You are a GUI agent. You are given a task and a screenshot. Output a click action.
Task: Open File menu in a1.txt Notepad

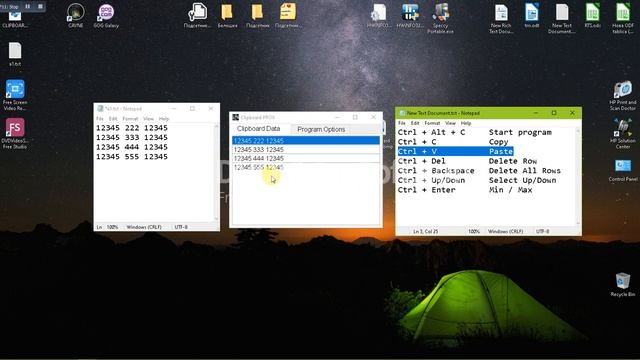pyautogui.click(x=100, y=119)
